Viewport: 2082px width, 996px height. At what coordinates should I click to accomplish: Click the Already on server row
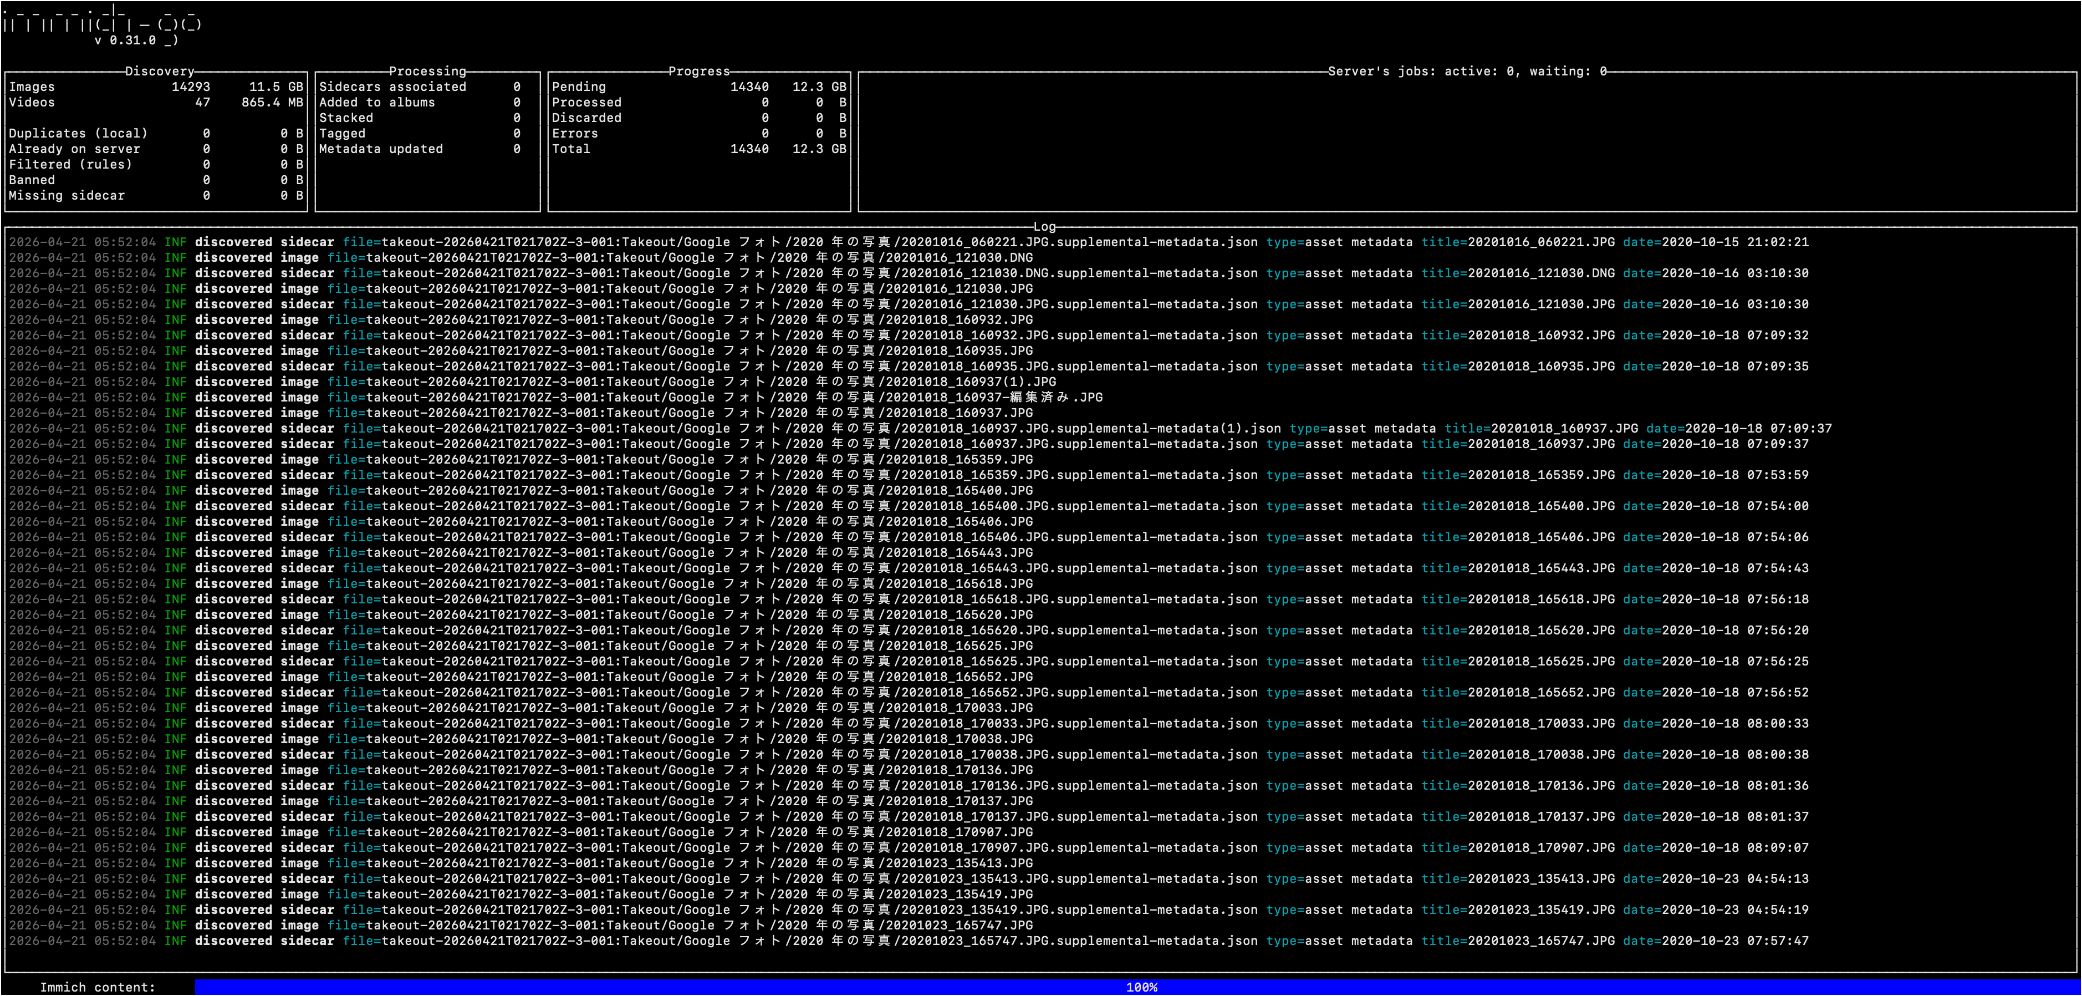[155, 149]
